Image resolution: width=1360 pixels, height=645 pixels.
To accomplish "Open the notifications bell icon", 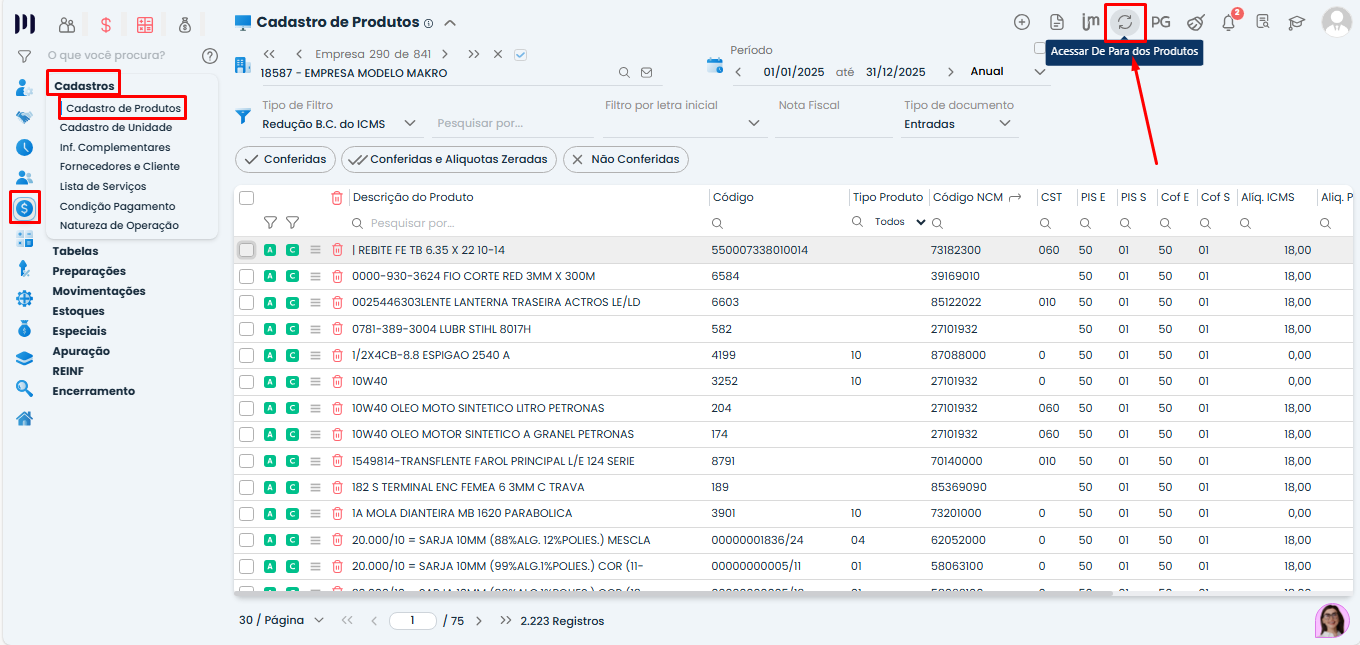I will 1228,22.
